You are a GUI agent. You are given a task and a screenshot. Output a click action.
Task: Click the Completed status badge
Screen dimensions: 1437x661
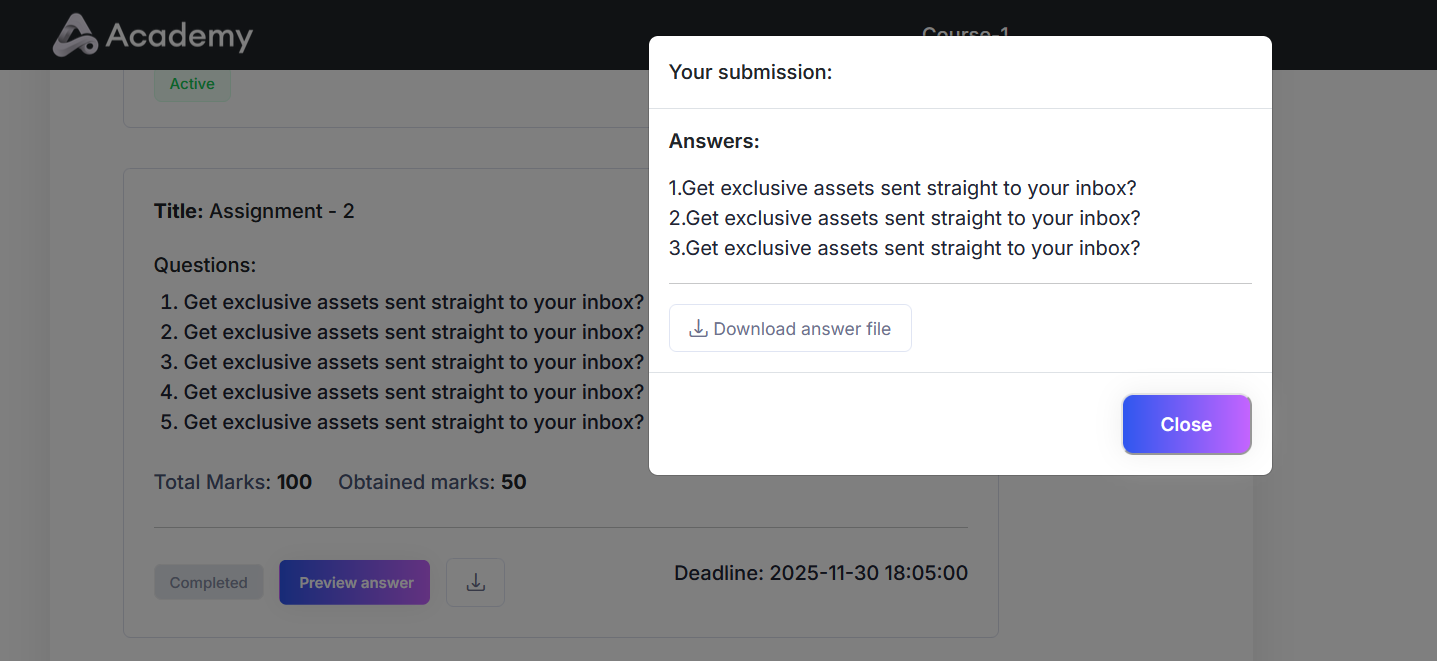pyautogui.click(x=208, y=582)
